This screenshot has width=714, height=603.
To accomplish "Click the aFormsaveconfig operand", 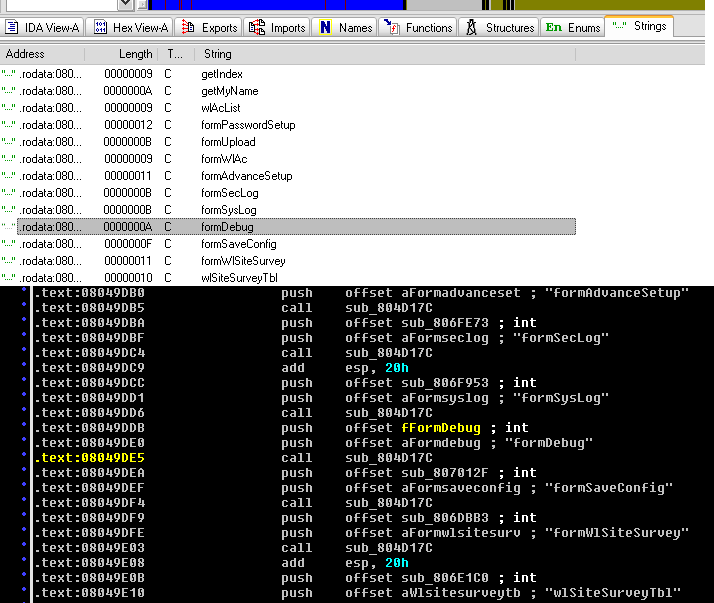I will coord(460,488).
